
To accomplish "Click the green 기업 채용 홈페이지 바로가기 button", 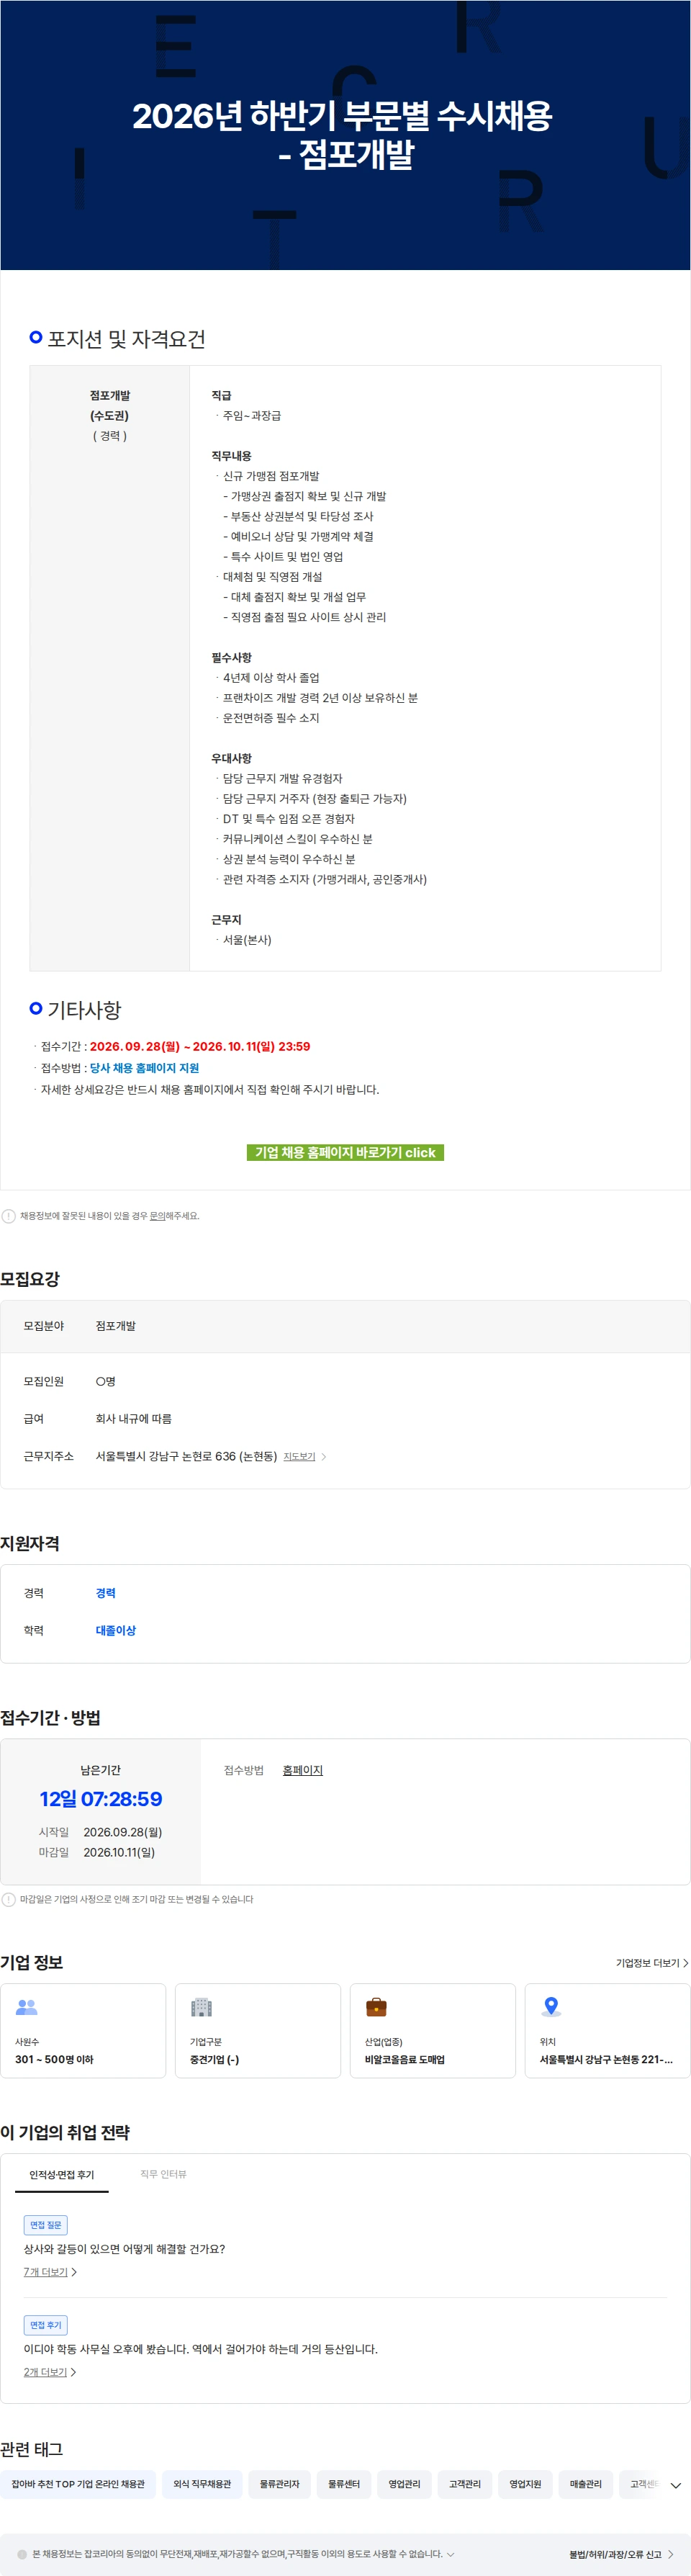I will pyautogui.click(x=345, y=1152).
